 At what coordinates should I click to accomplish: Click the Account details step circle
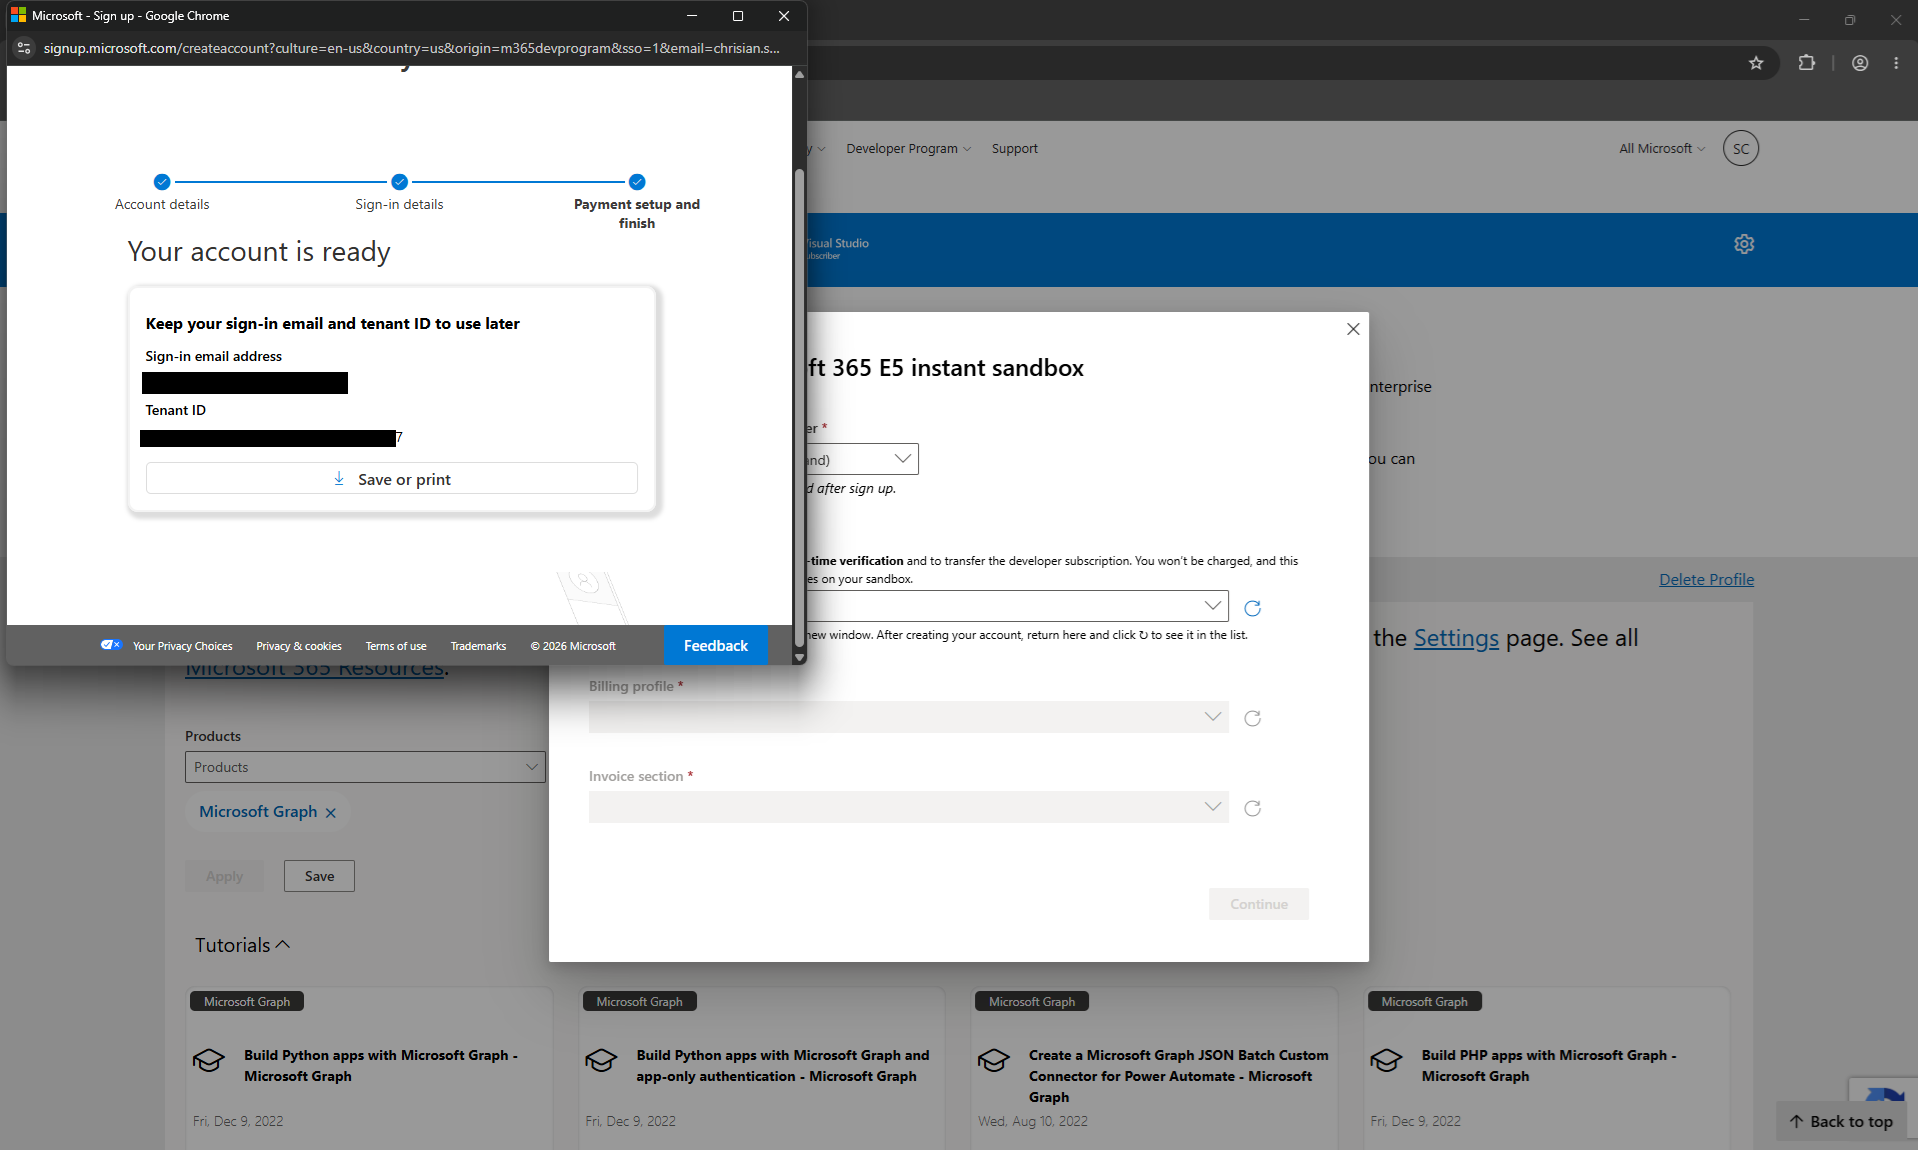[x=162, y=182]
